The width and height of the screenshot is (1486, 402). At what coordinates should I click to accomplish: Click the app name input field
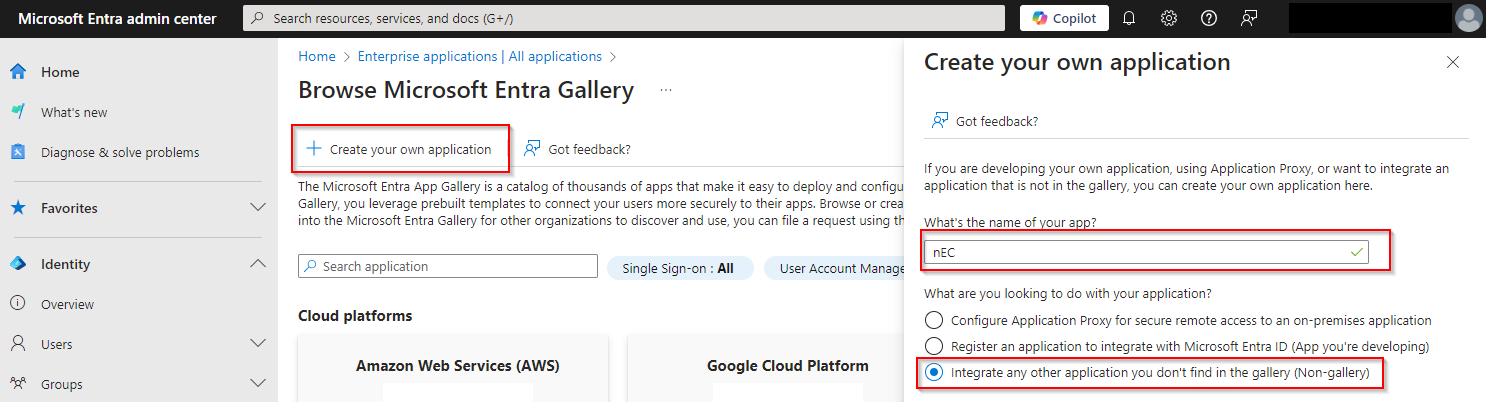(1146, 253)
